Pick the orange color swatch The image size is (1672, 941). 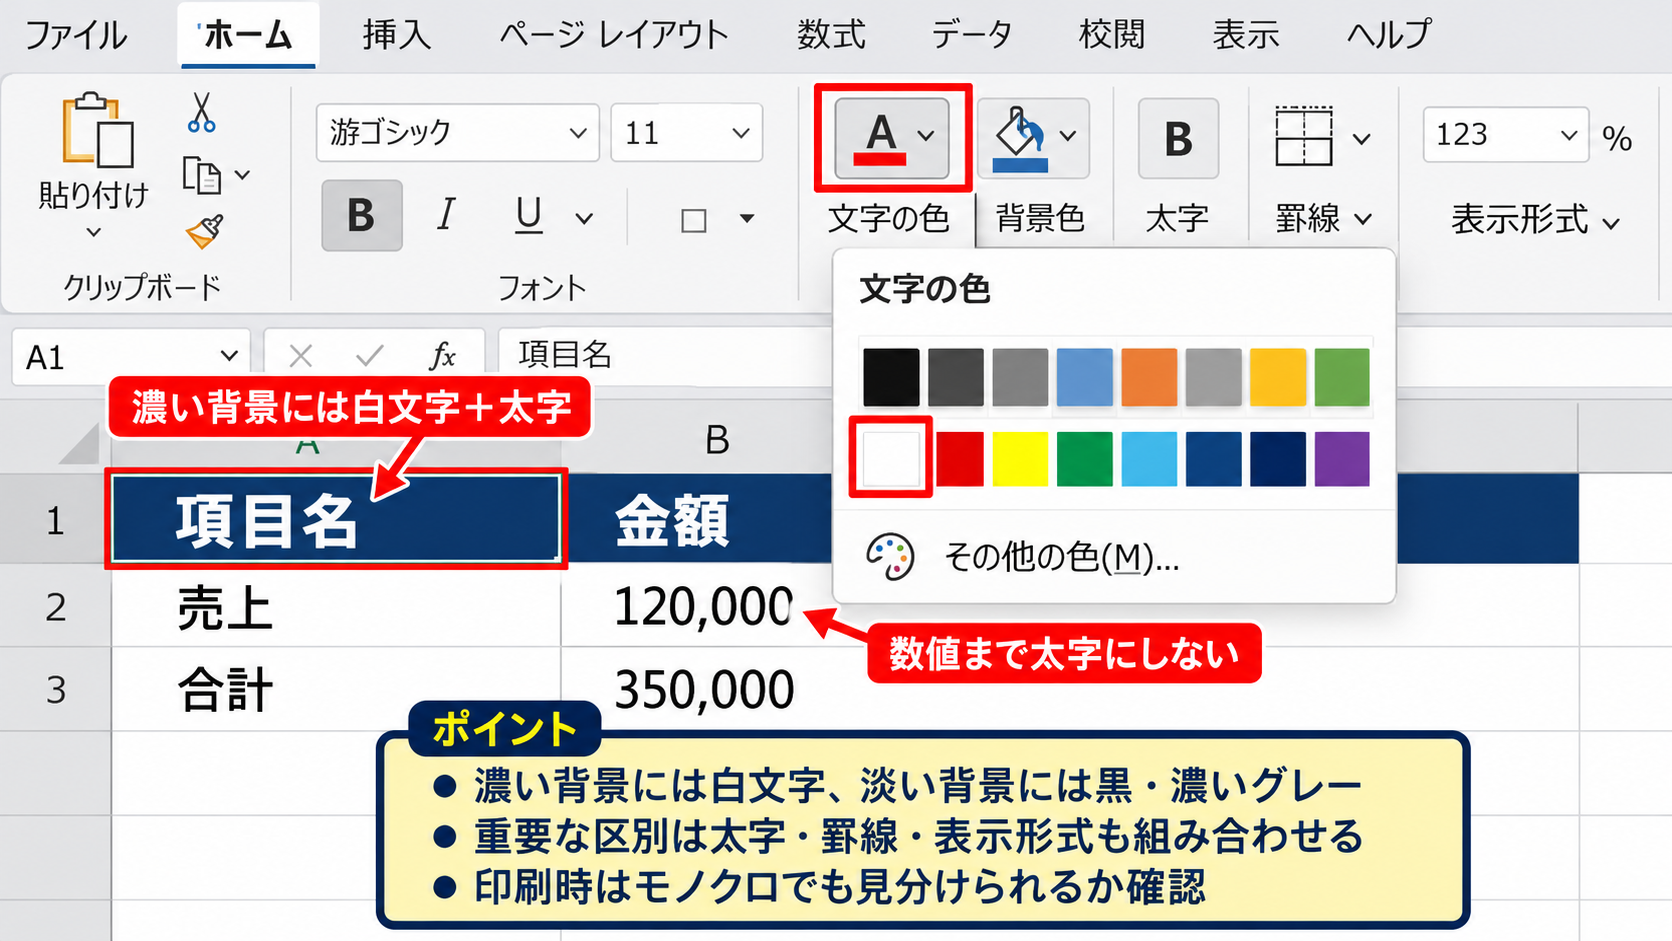coord(1149,377)
